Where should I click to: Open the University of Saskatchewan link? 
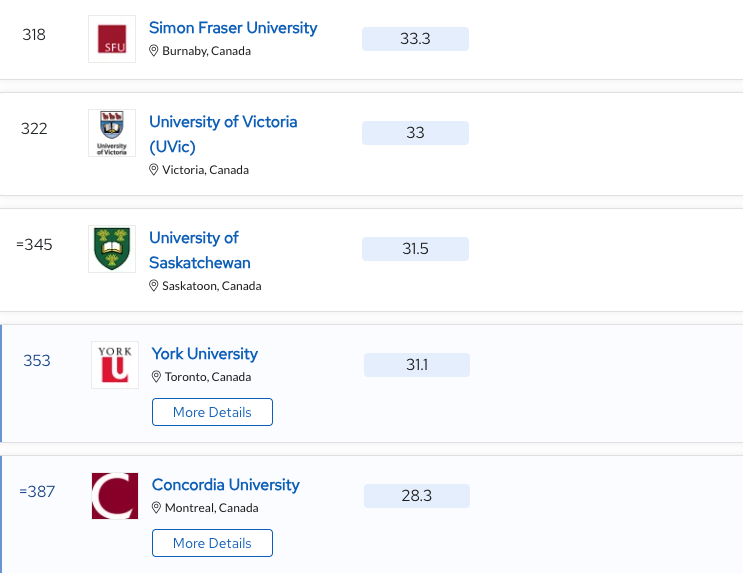click(x=194, y=238)
